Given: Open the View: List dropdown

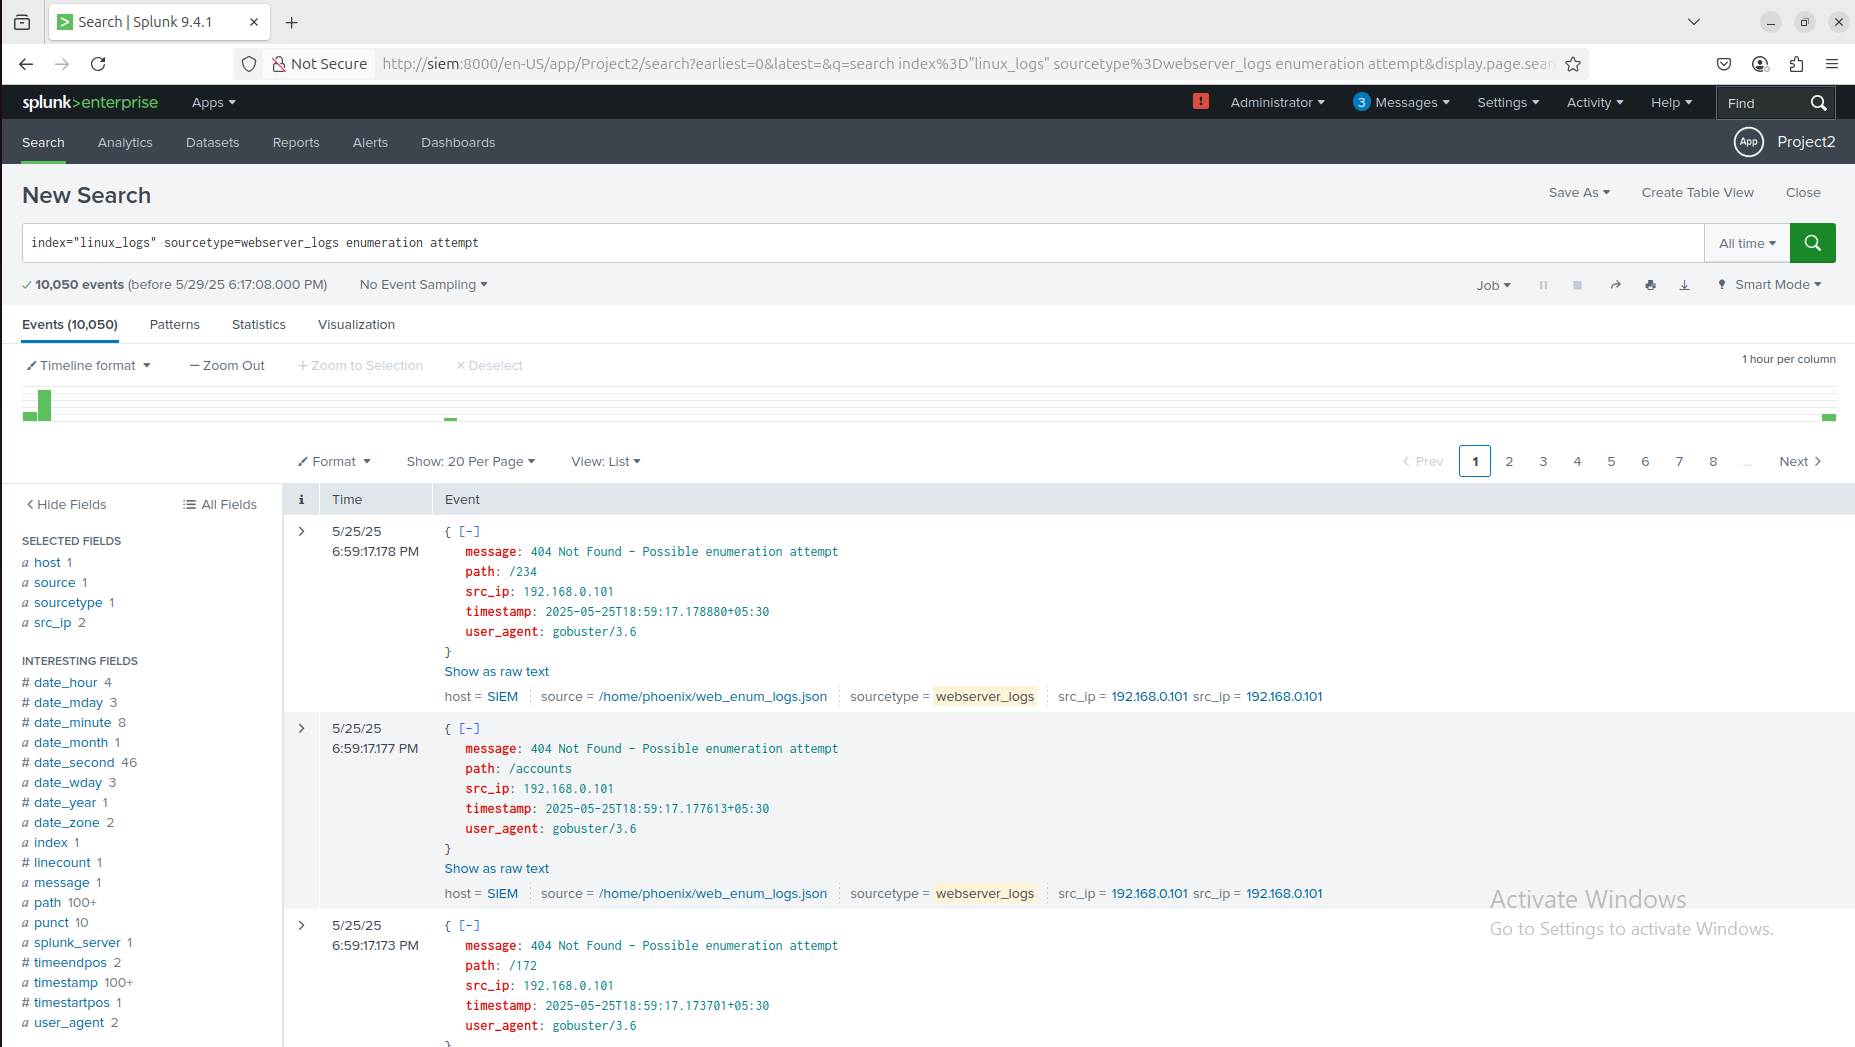Looking at the screenshot, I should click(x=606, y=462).
